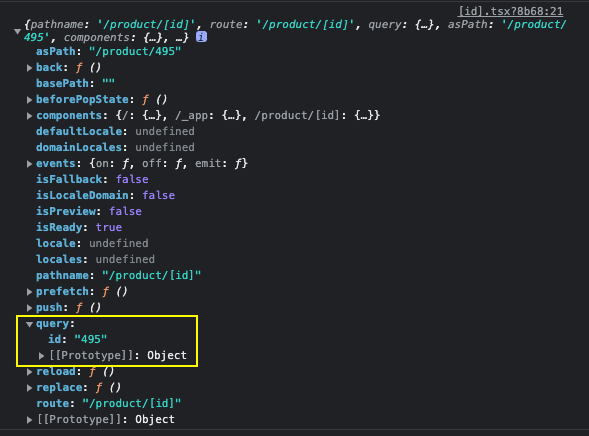This screenshot has height=436, width=589.
Task: Expand the components object
Action: [x=29, y=116]
